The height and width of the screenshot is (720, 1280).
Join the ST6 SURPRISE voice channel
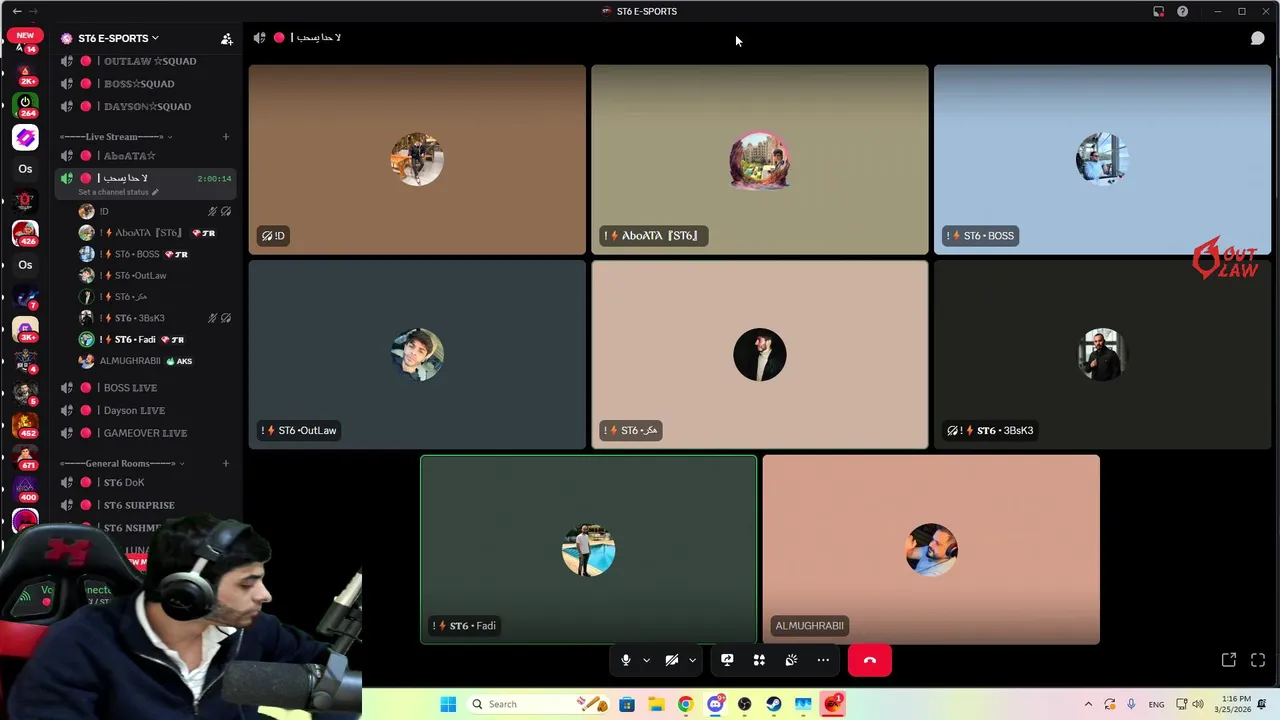point(146,505)
